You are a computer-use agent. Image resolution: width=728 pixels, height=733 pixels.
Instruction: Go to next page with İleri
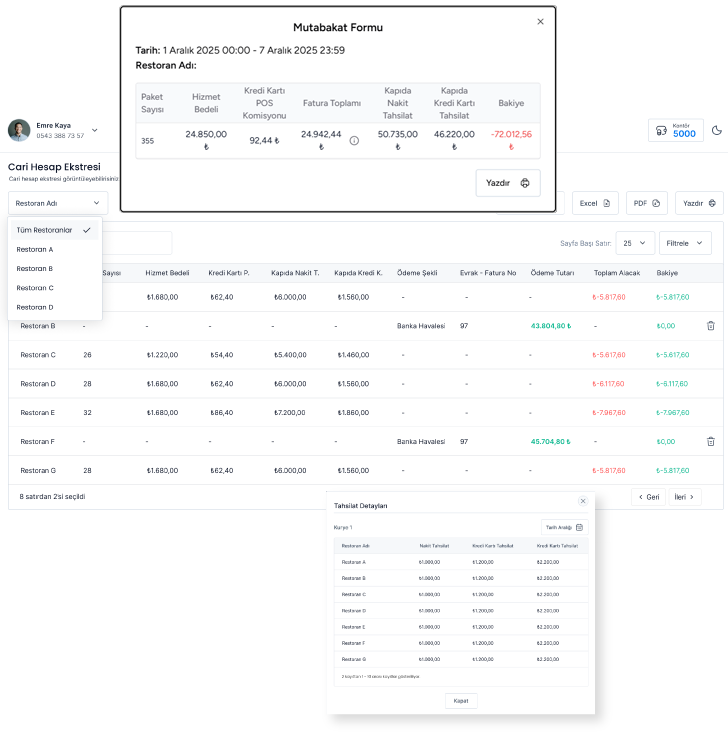(x=685, y=497)
